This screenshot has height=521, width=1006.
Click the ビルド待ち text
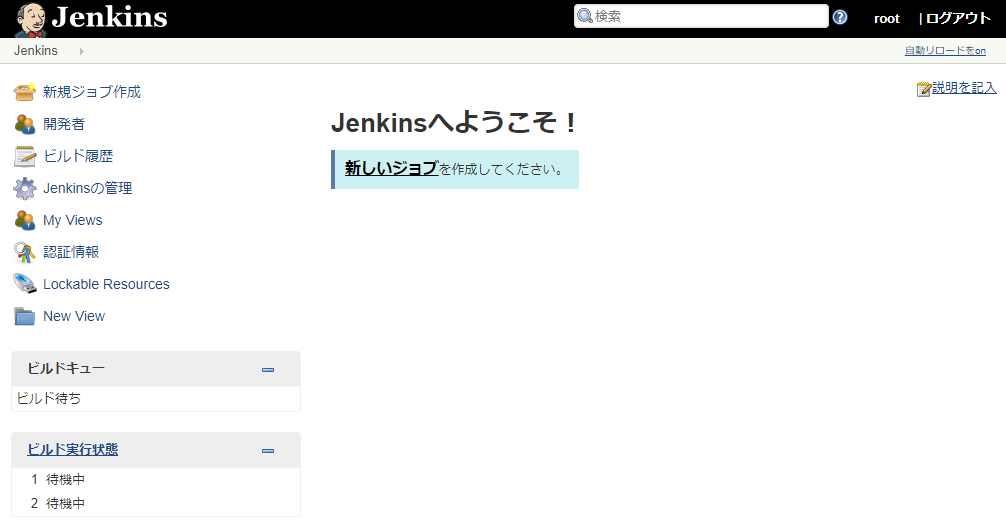coord(49,398)
